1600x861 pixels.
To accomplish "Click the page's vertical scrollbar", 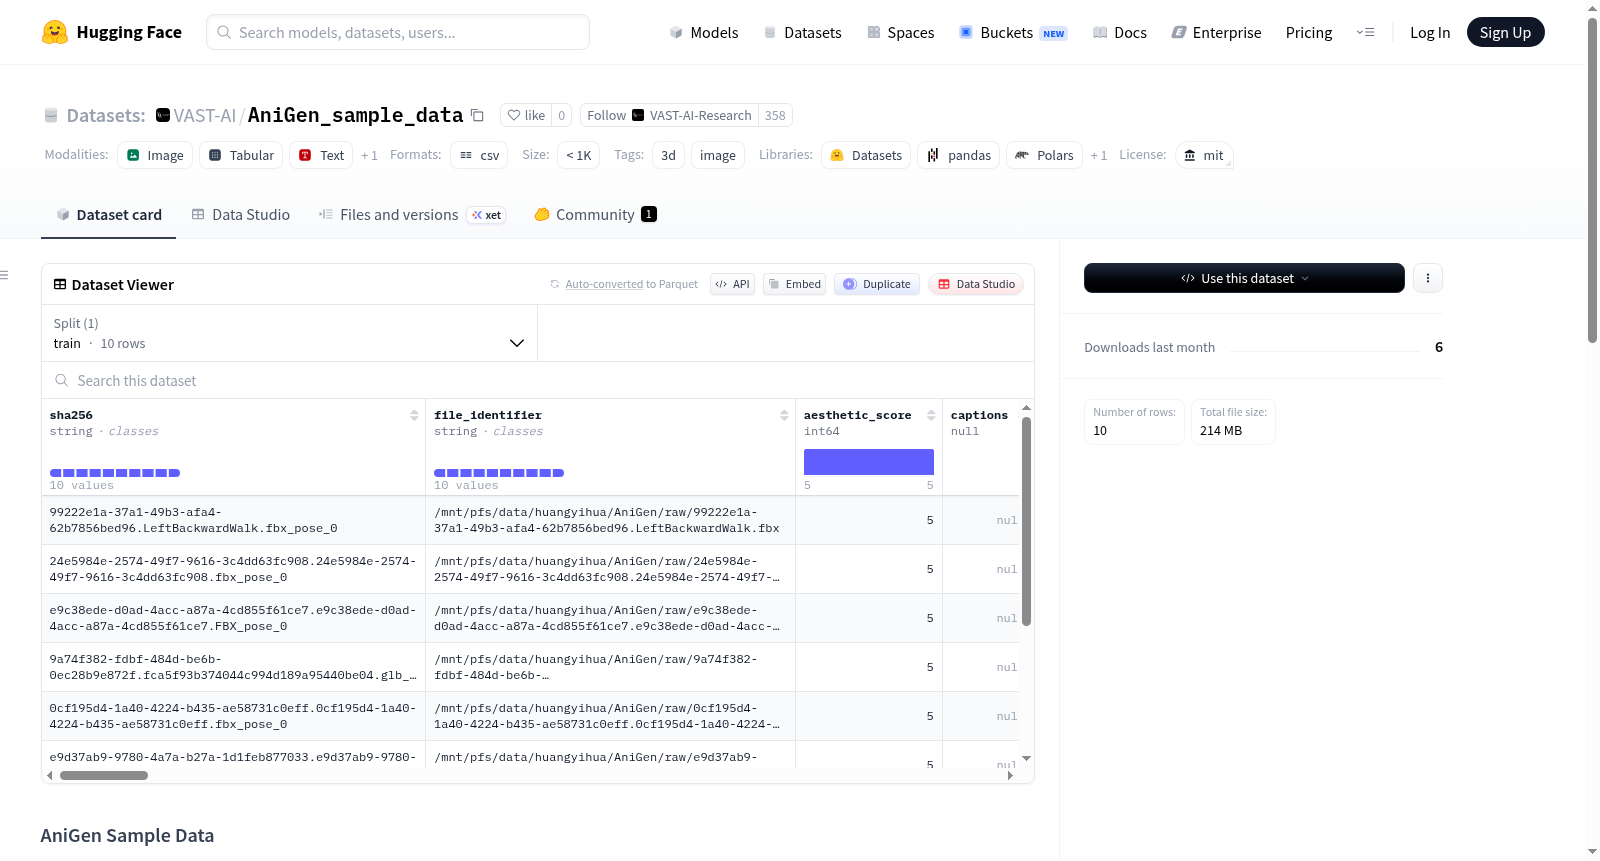I will pyautogui.click(x=1593, y=180).
